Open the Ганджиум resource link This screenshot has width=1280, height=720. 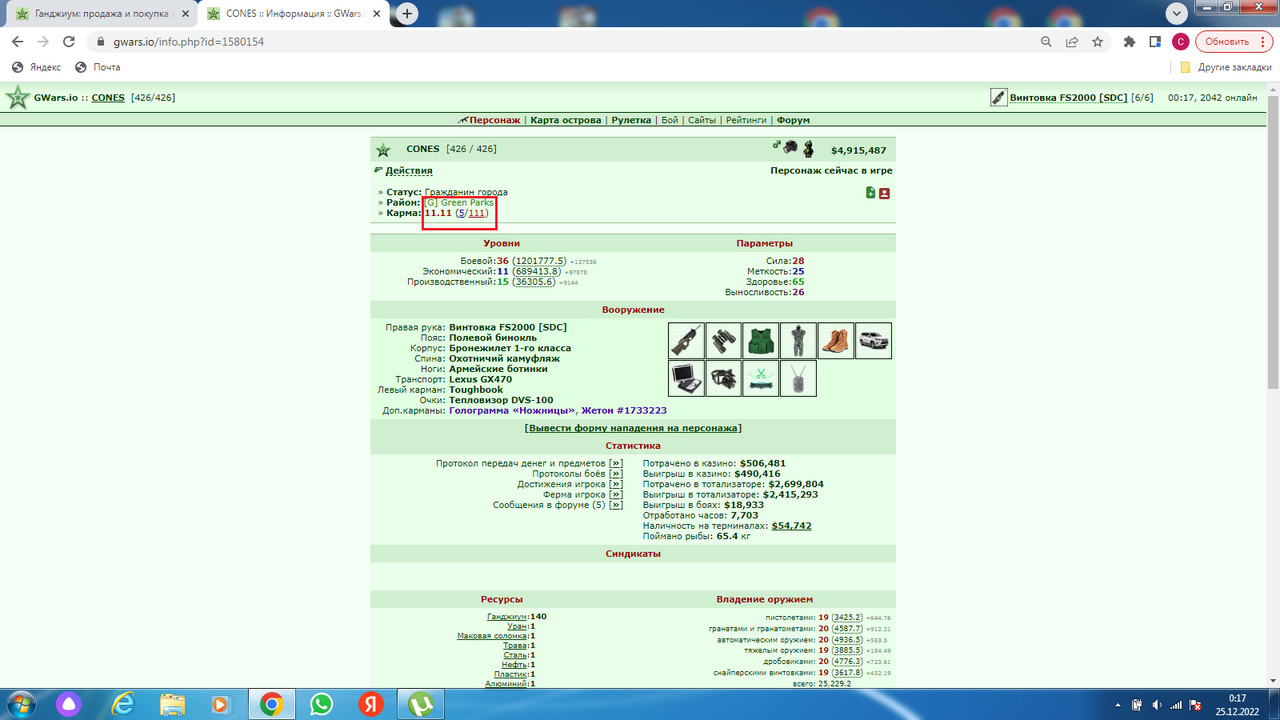click(508, 617)
